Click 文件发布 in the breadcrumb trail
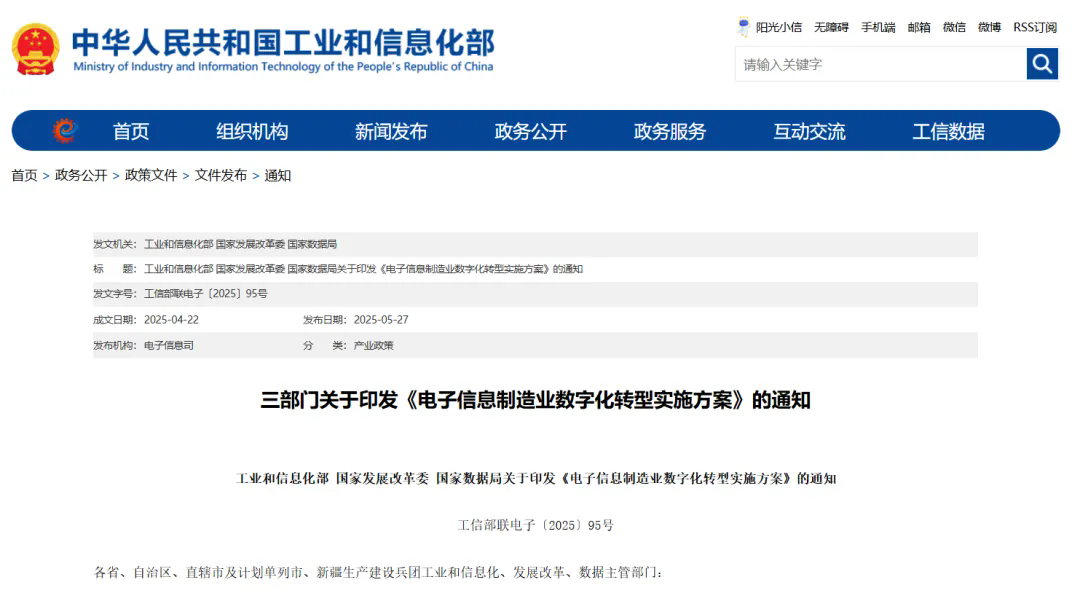1080x593 pixels. pos(221,175)
